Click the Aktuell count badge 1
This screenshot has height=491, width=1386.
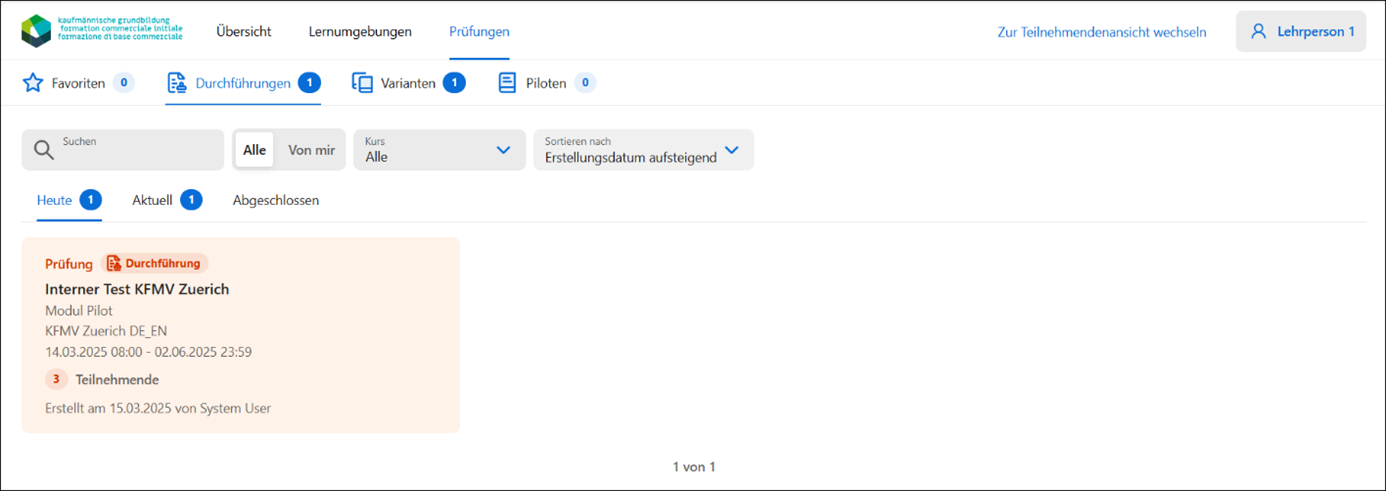tap(191, 200)
